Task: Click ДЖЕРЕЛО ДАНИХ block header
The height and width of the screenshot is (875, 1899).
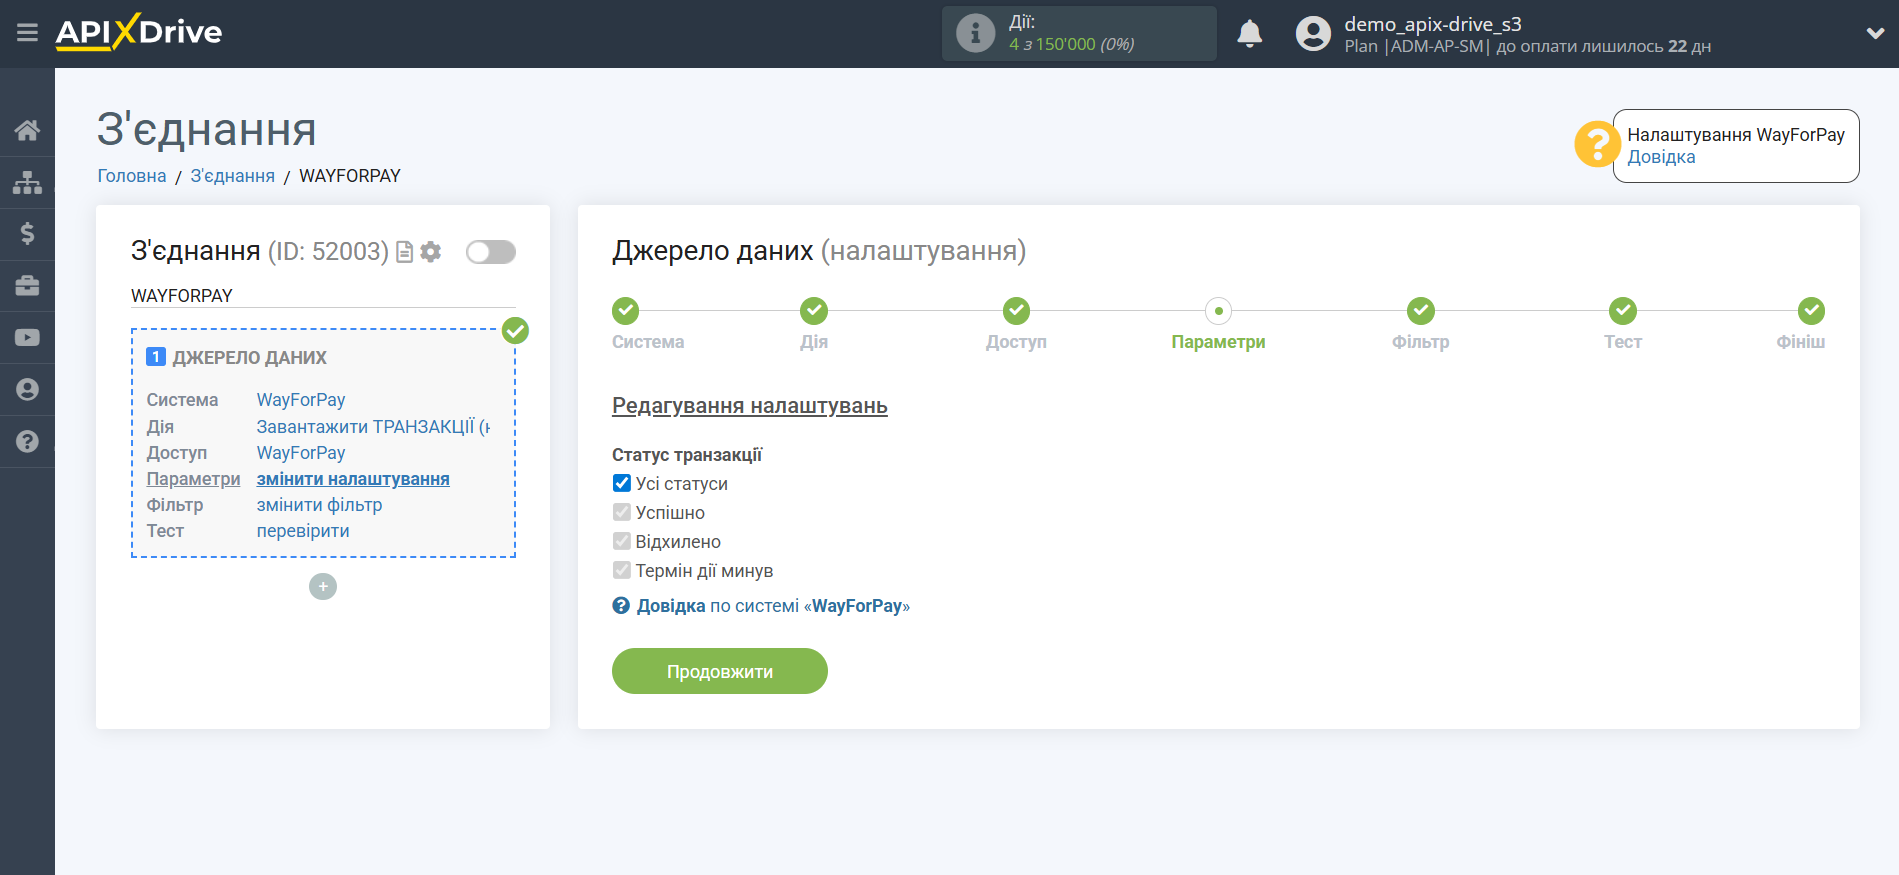Action: (250, 358)
